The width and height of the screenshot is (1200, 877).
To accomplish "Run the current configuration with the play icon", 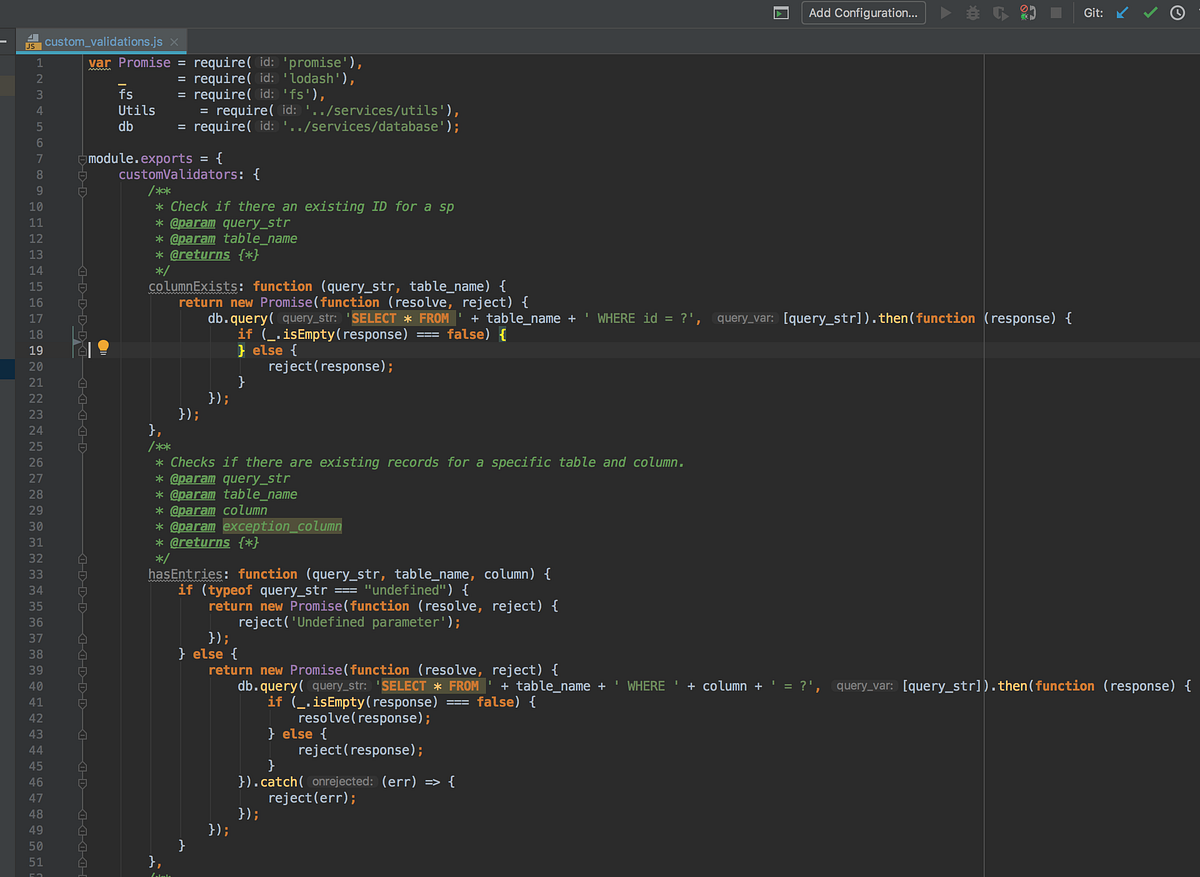I will (944, 13).
